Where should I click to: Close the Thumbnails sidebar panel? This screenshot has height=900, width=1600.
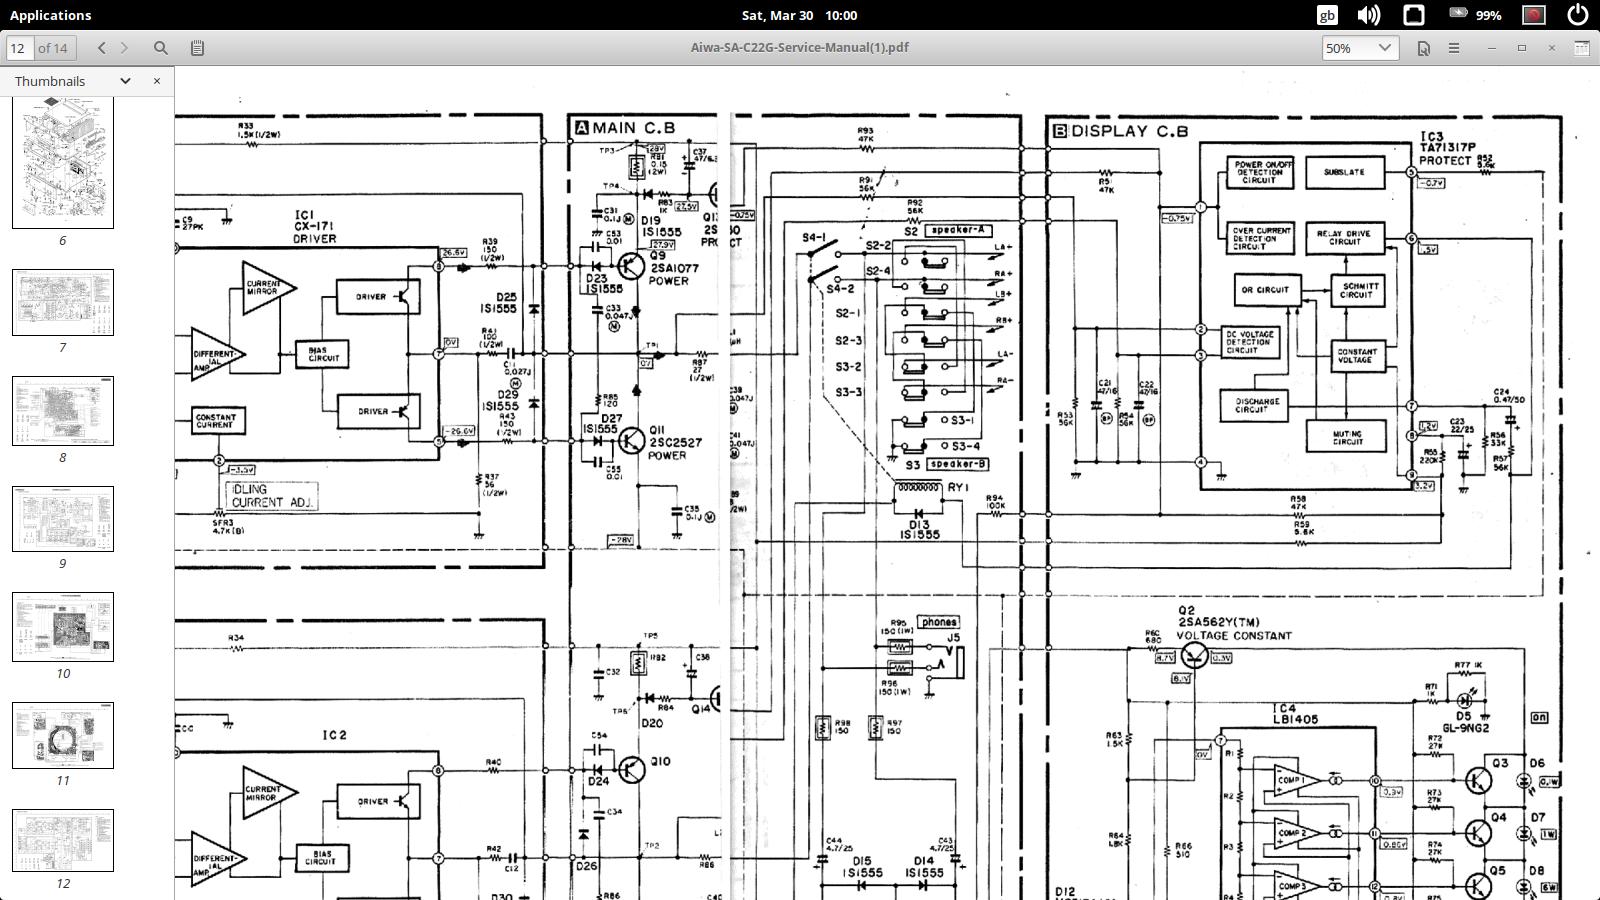point(157,81)
